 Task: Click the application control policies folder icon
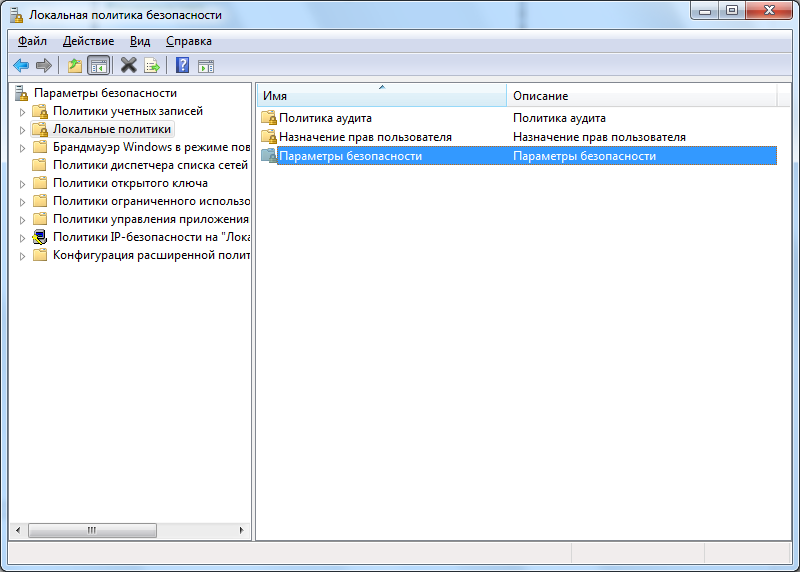click(x=40, y=219)
